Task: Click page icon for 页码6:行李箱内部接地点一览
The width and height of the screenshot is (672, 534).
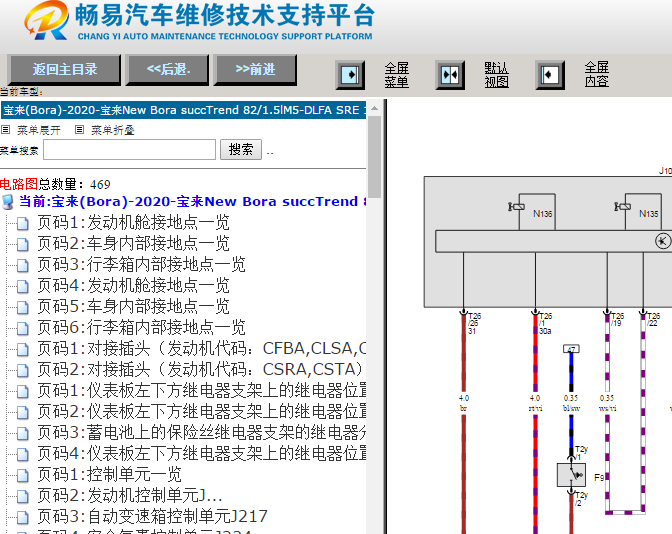Action: (x=23, y=328)
